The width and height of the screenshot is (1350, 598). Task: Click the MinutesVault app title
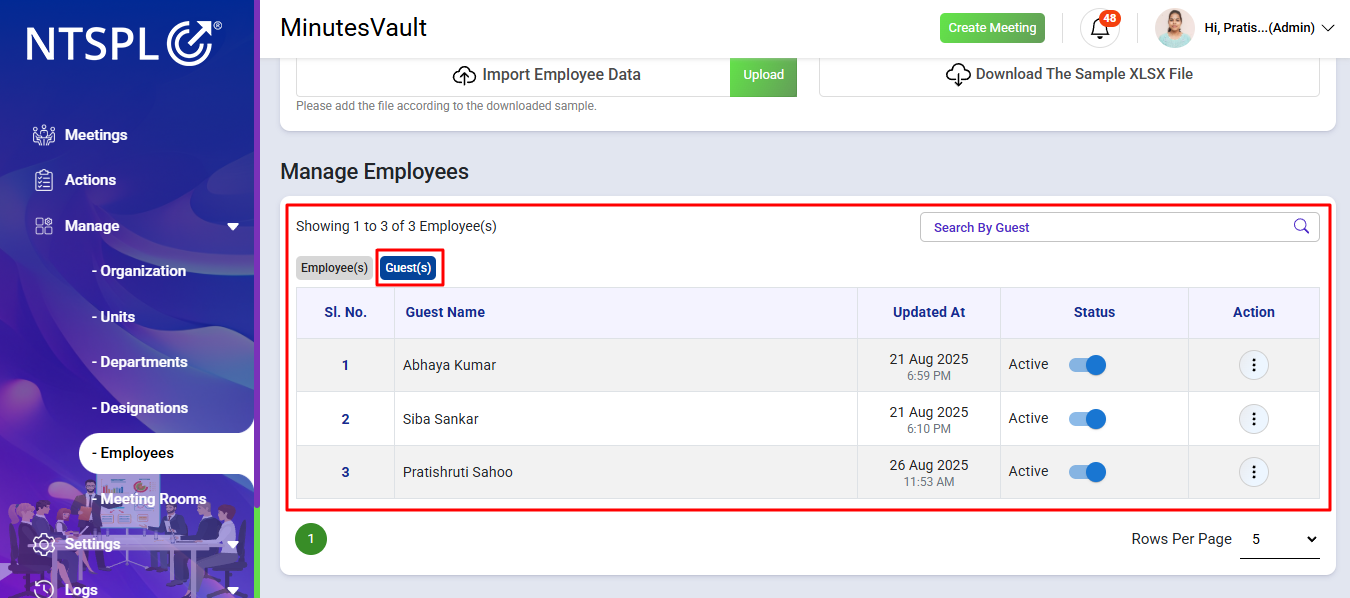(x=353, y=27)
